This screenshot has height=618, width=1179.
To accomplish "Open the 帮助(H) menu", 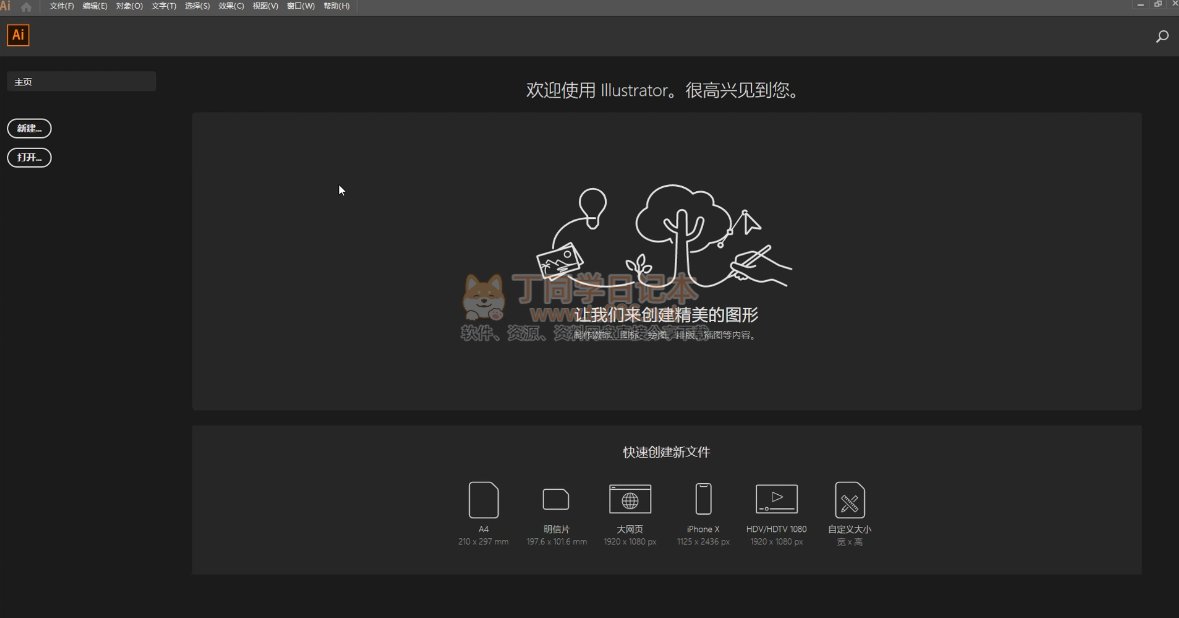I will pyautogui.click(x=336, y=6).
